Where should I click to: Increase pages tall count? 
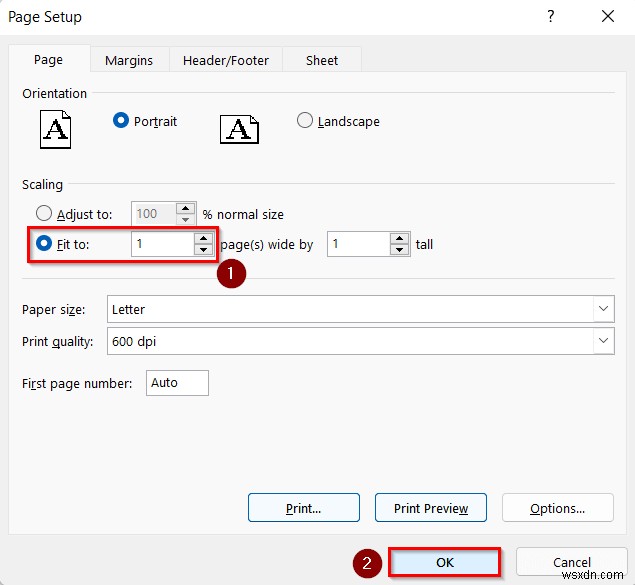[399, 238]
